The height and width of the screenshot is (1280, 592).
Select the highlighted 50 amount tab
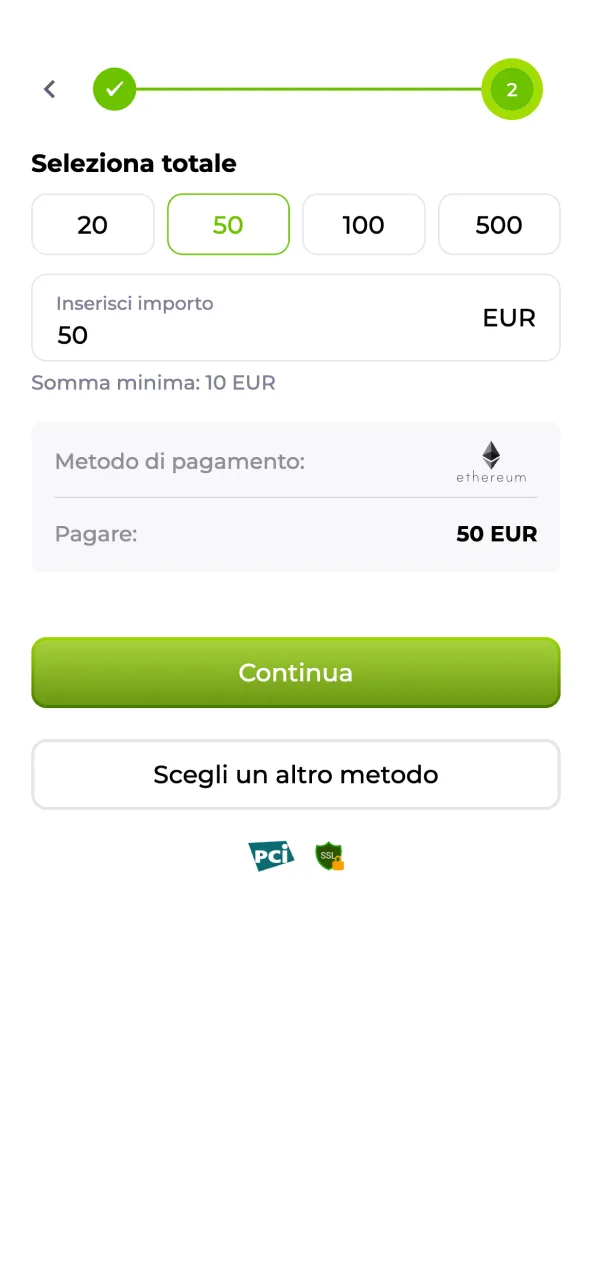pos(228,224)
